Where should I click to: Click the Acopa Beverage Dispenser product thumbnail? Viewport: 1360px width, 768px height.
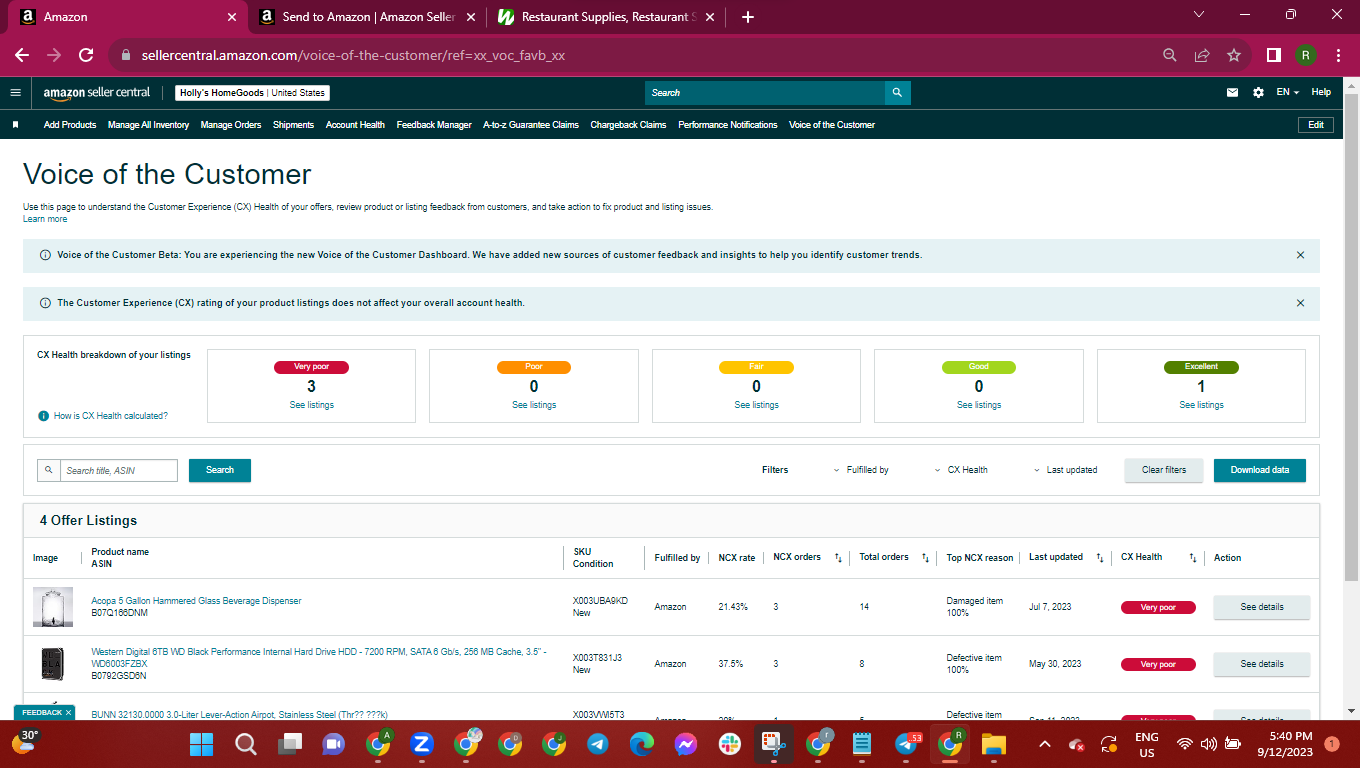pyautogui.click(x=53, y=607)
